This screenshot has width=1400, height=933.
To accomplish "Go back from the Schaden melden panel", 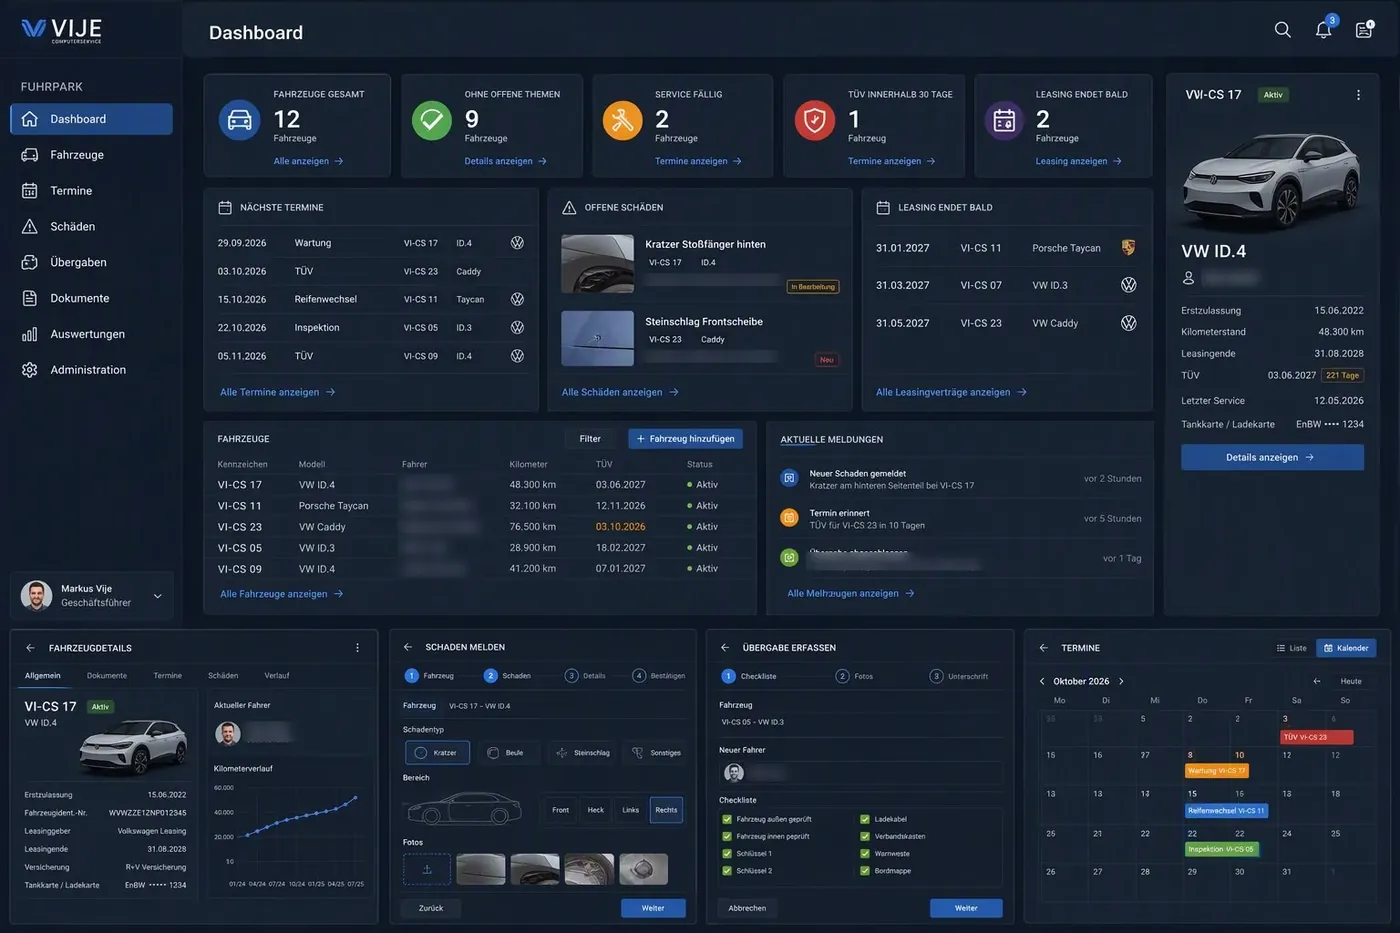I will point(408,647).
